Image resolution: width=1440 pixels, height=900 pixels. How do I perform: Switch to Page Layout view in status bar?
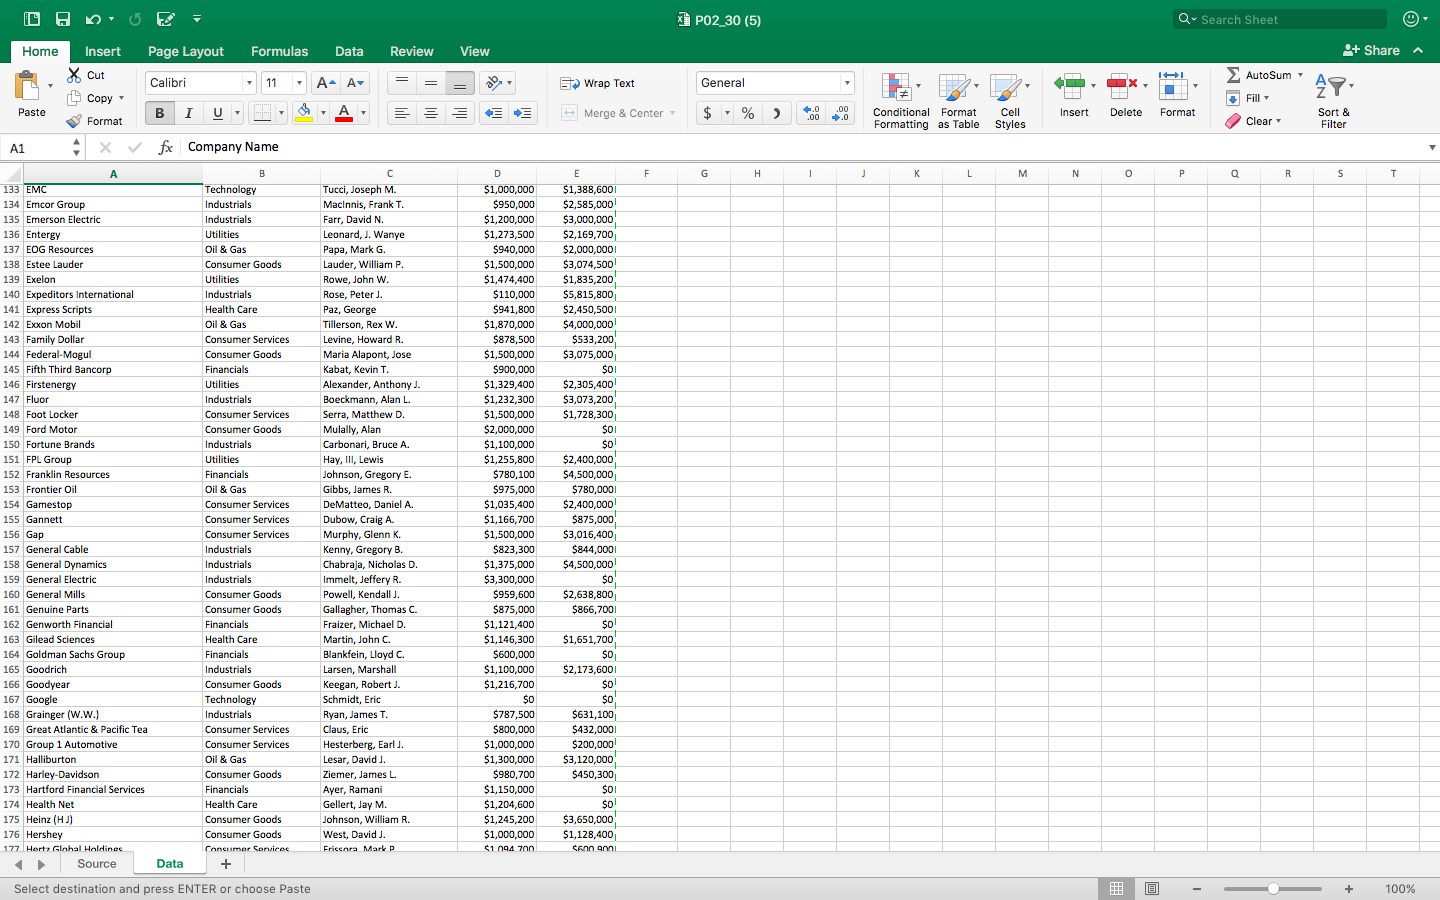tap(1152, 889)
